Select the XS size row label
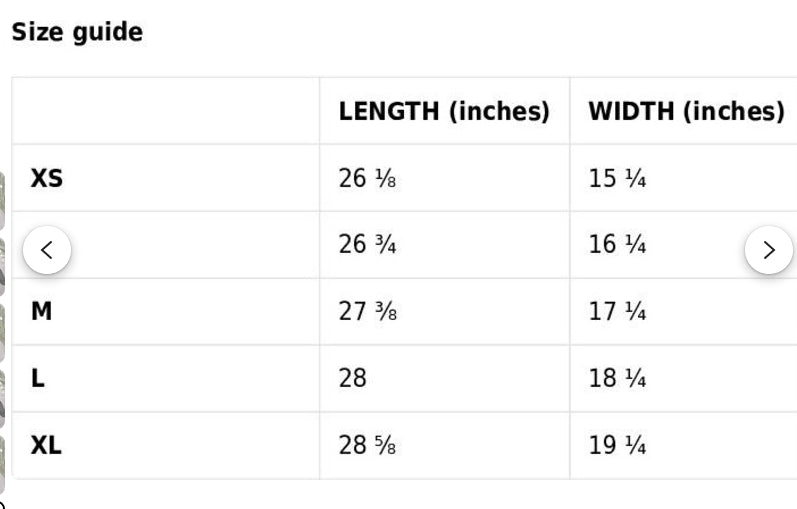797x509 pixels. [46, 178]
